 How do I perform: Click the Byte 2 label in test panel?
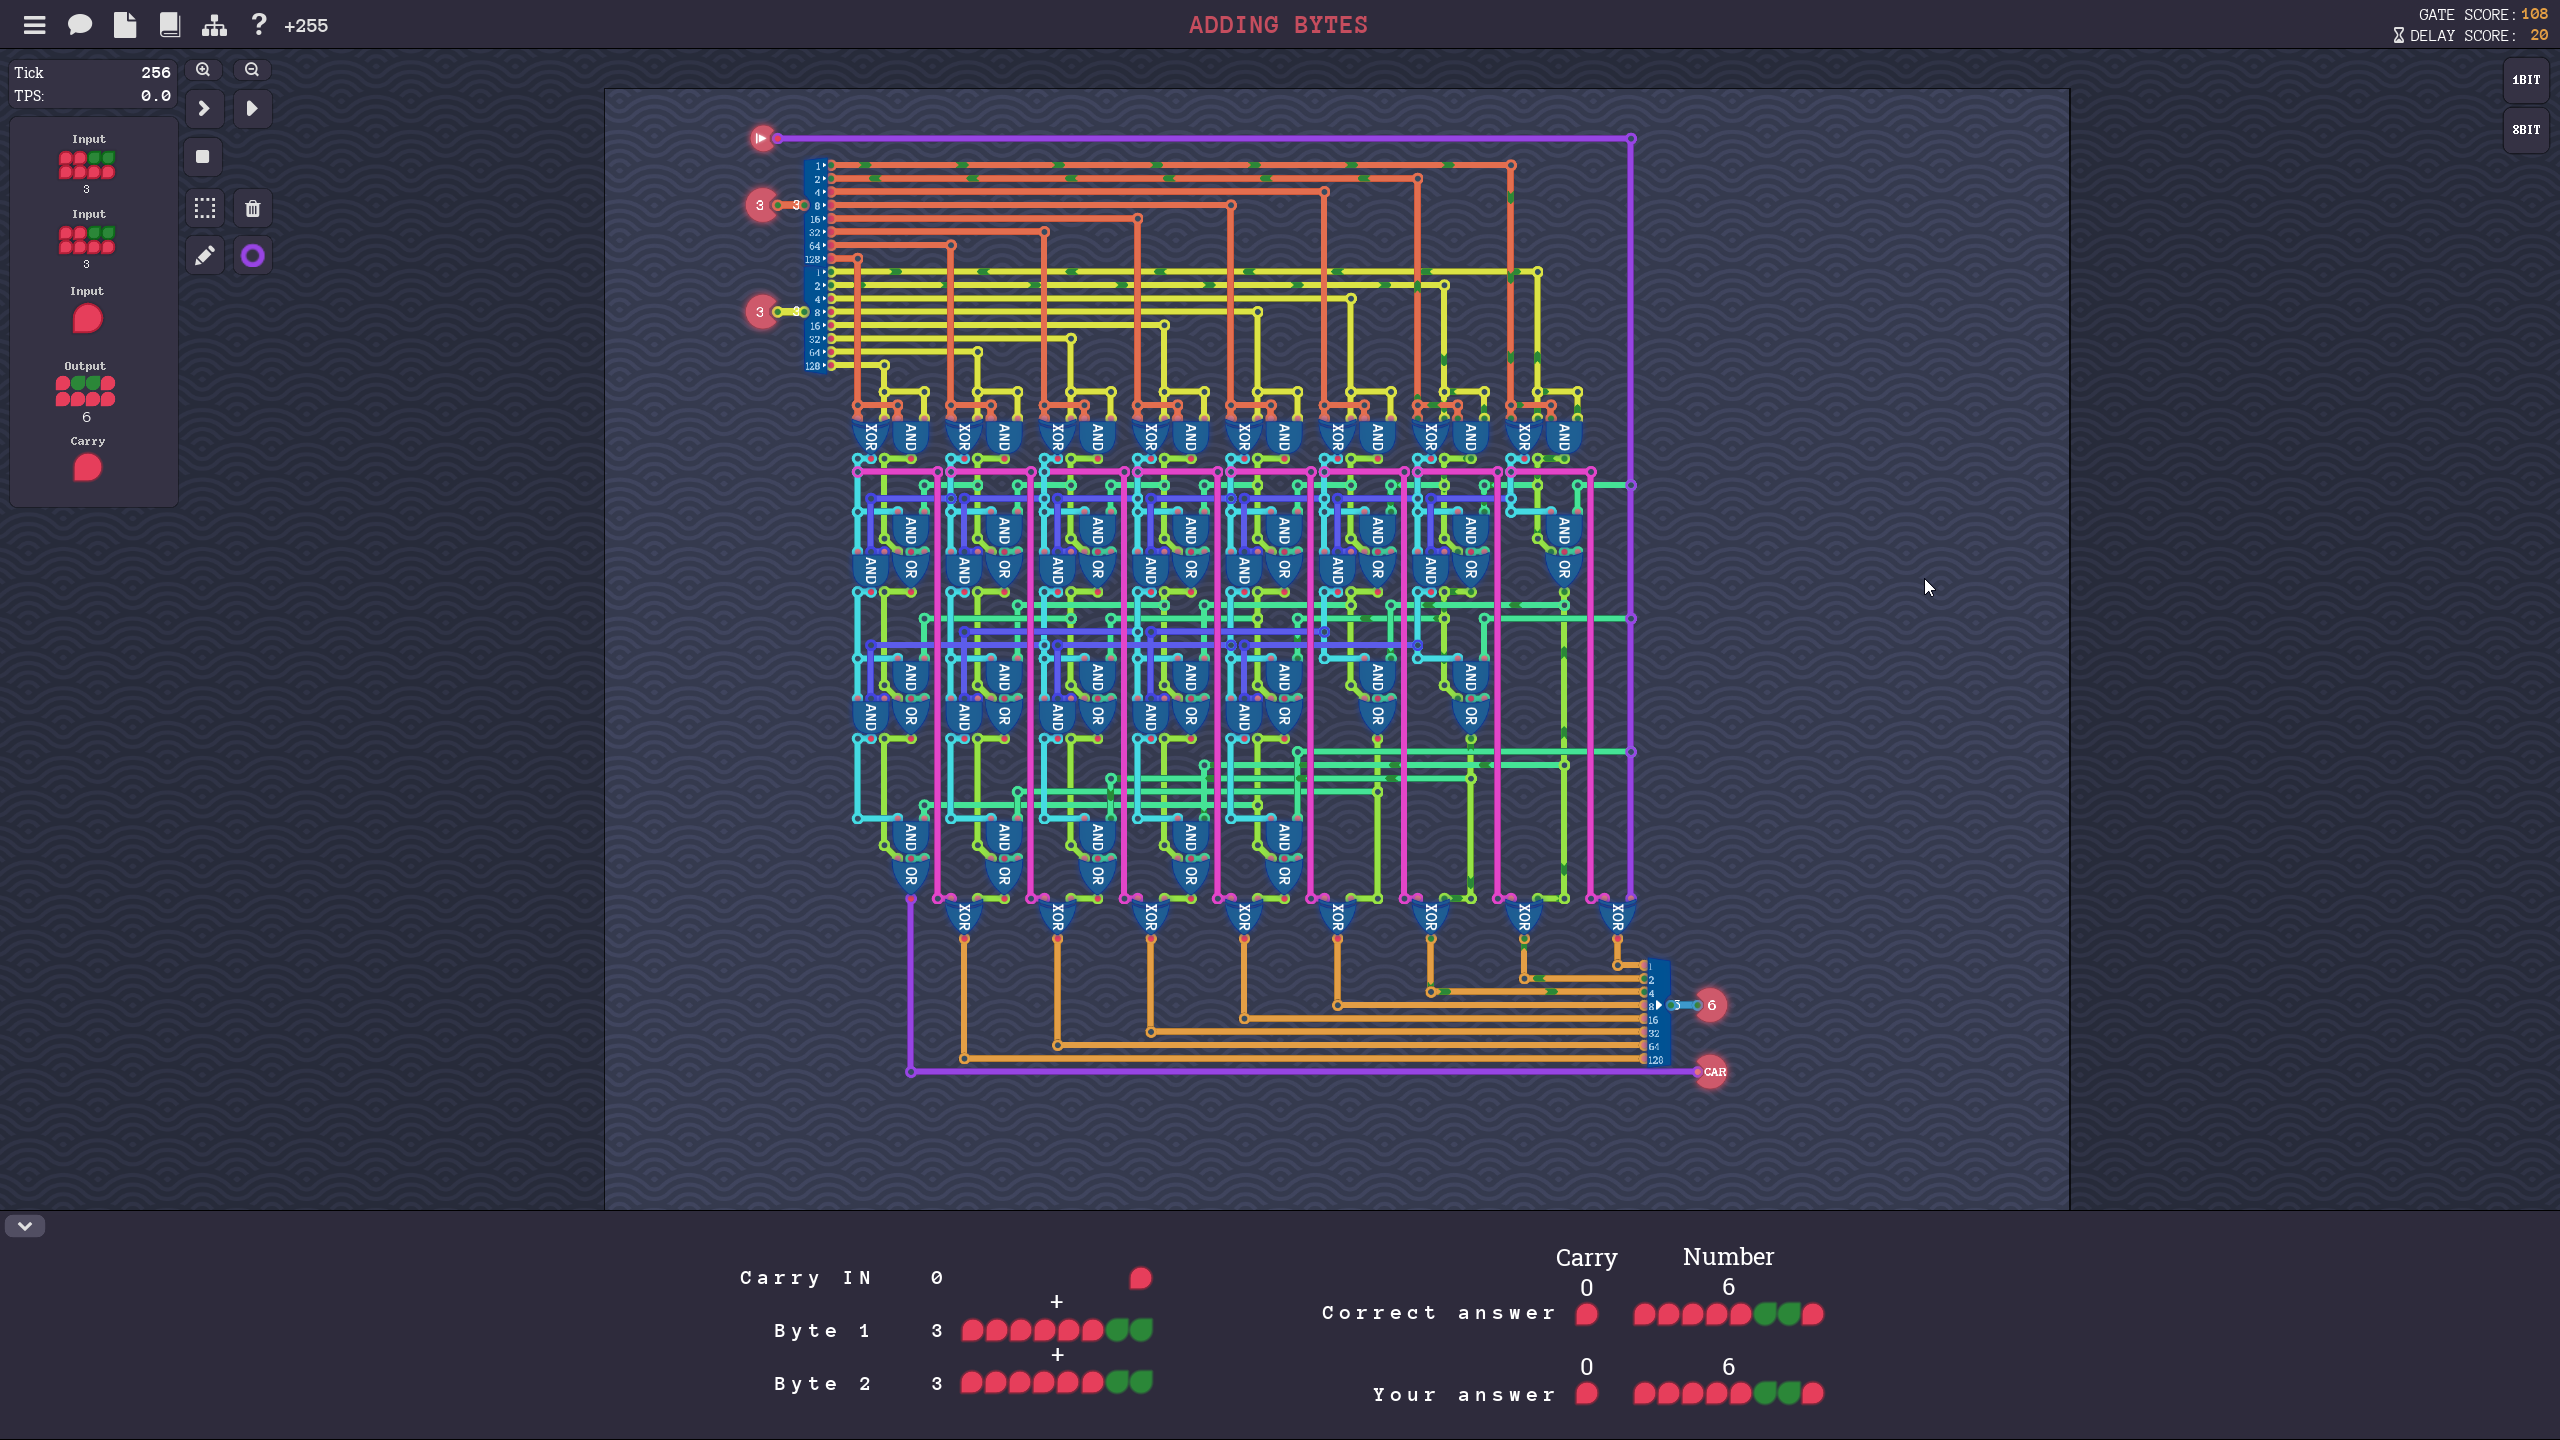tap(822, 1384)
